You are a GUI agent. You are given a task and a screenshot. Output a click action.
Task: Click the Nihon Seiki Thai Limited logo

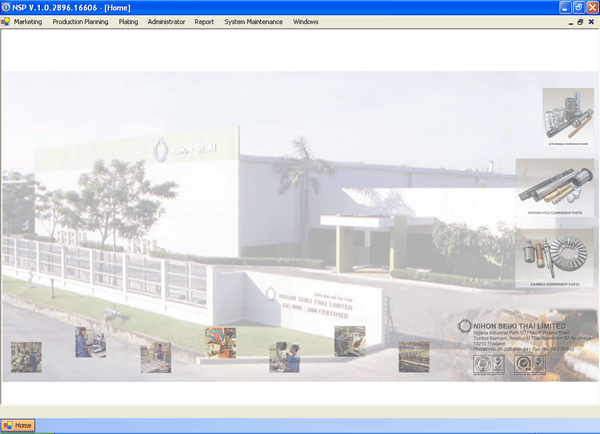pos(464,326)
